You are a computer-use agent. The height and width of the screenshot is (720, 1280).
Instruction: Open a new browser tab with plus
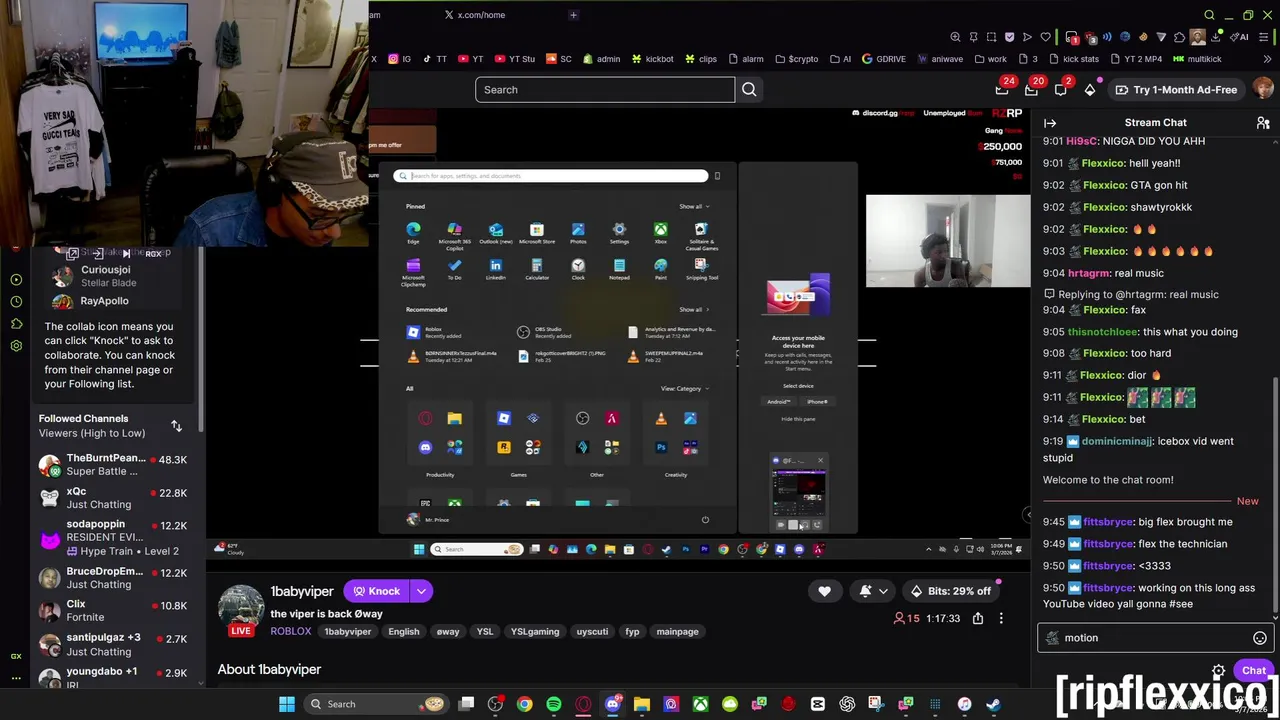pyautogui.click(x=573, y=15)
